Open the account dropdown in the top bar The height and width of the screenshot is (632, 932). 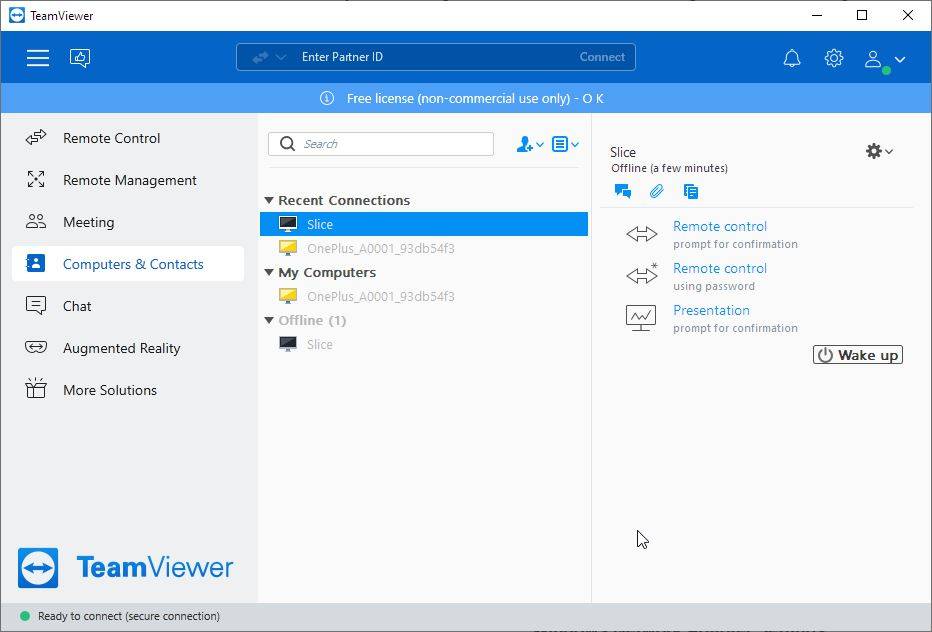884,58
